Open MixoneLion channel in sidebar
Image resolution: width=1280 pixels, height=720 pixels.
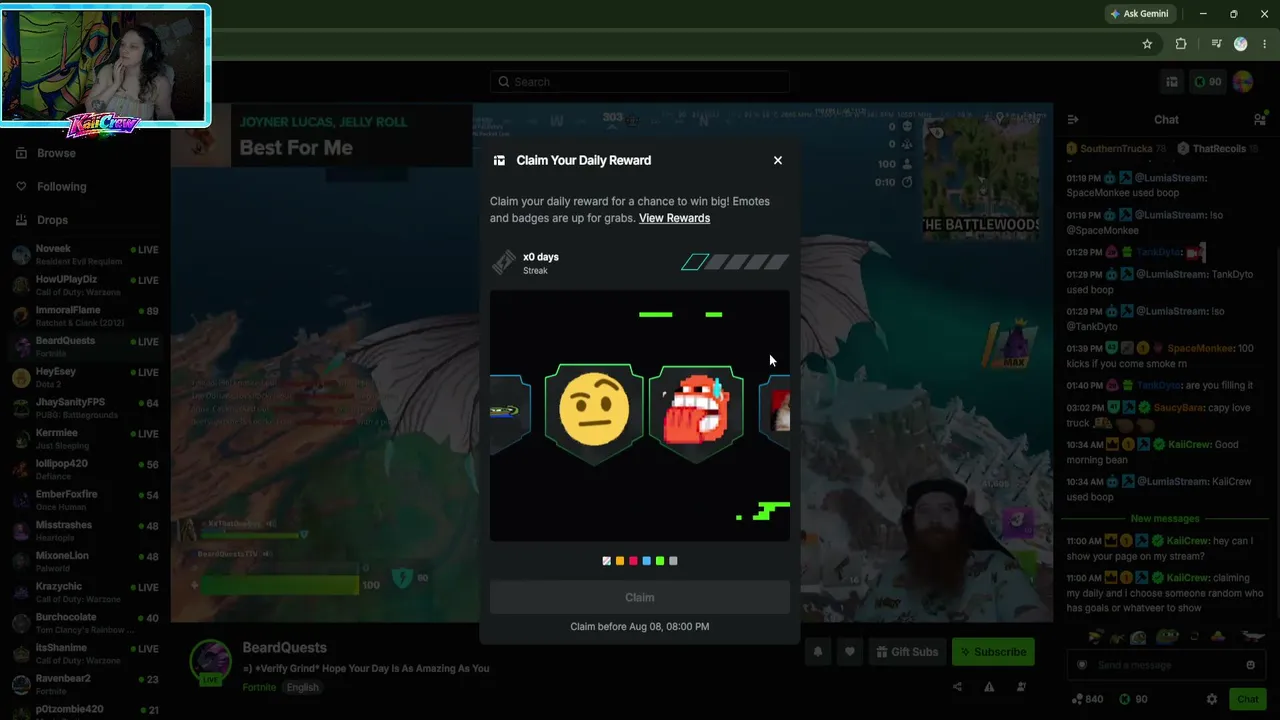coord(84,562)
